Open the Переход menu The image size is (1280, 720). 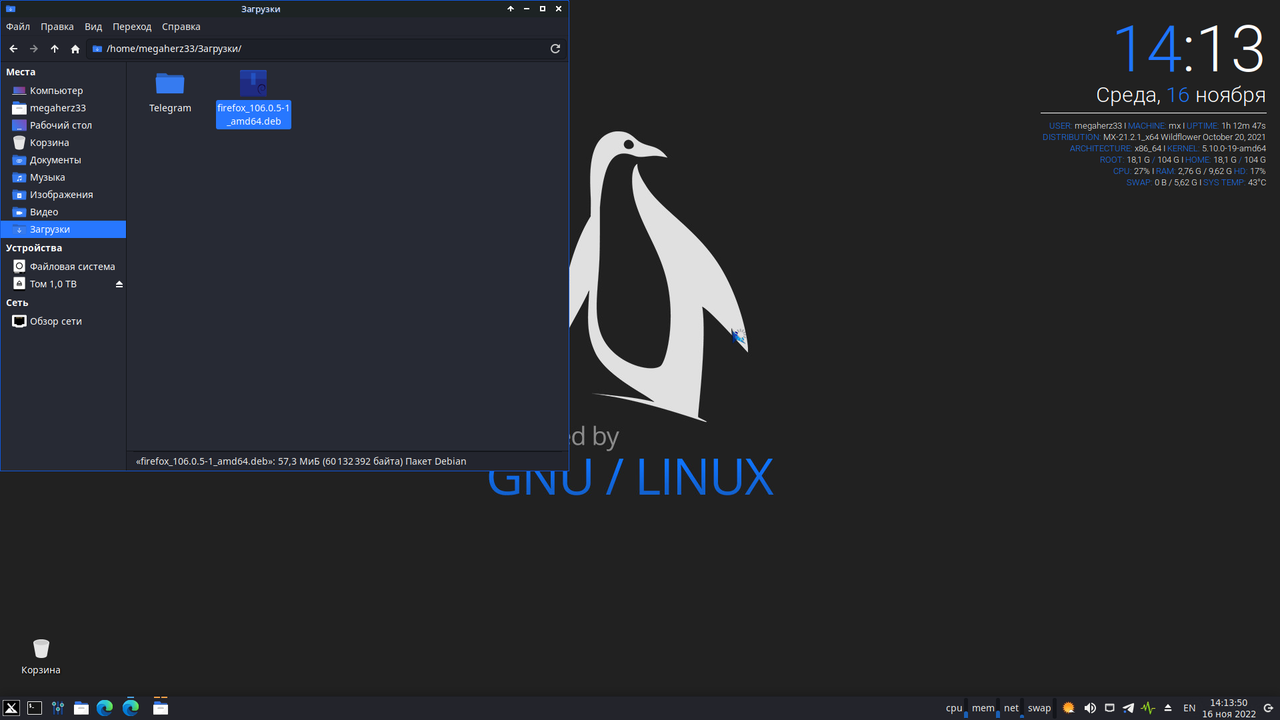click(132, 27)
